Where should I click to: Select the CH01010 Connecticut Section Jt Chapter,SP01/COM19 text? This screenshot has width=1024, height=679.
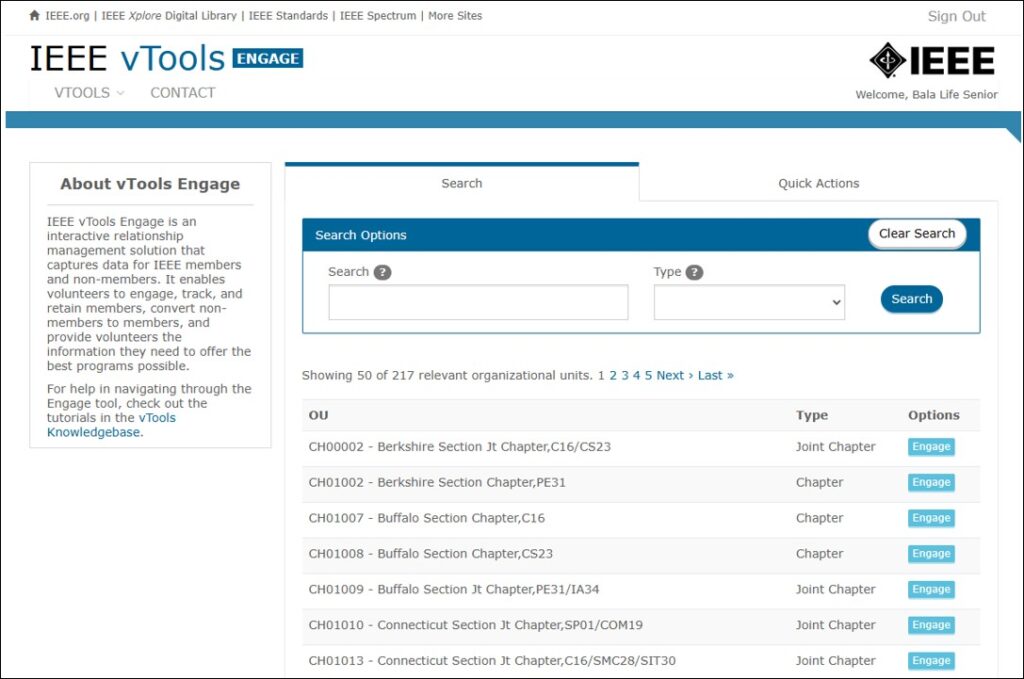point(476,625)
